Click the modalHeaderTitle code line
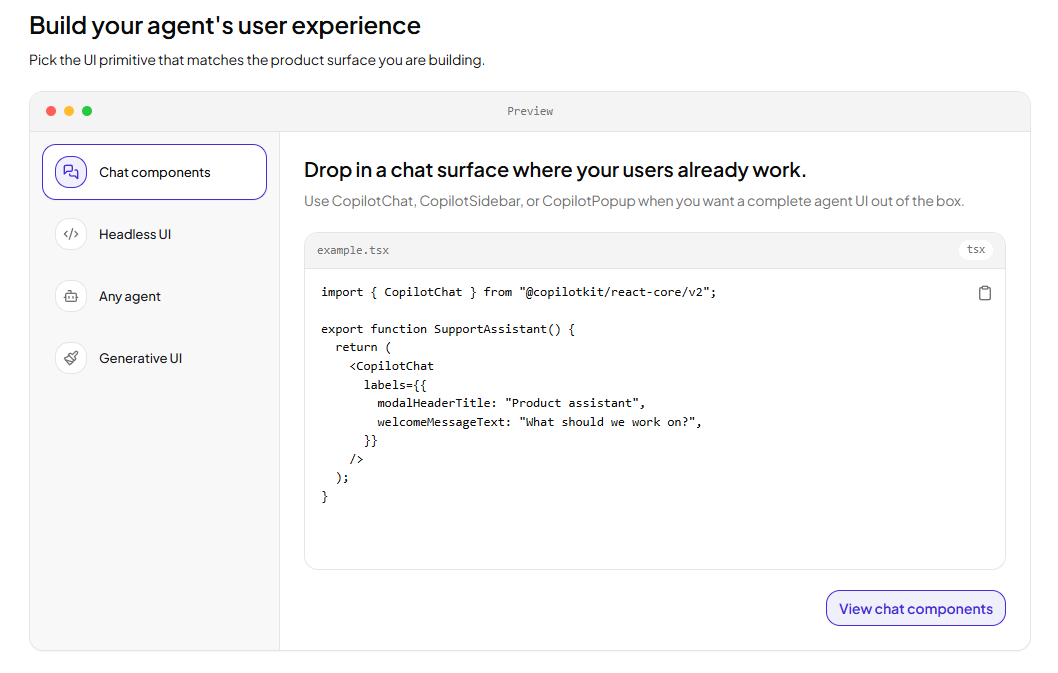Image resolution: width=1058 pixels, height=673 pixels. (x=511, y=403)
